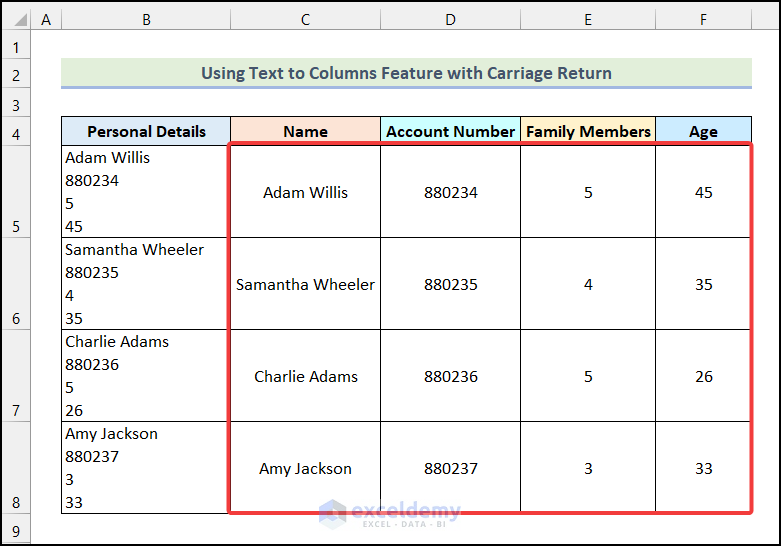Click the select-all corner triangle

tap(16, 20)
